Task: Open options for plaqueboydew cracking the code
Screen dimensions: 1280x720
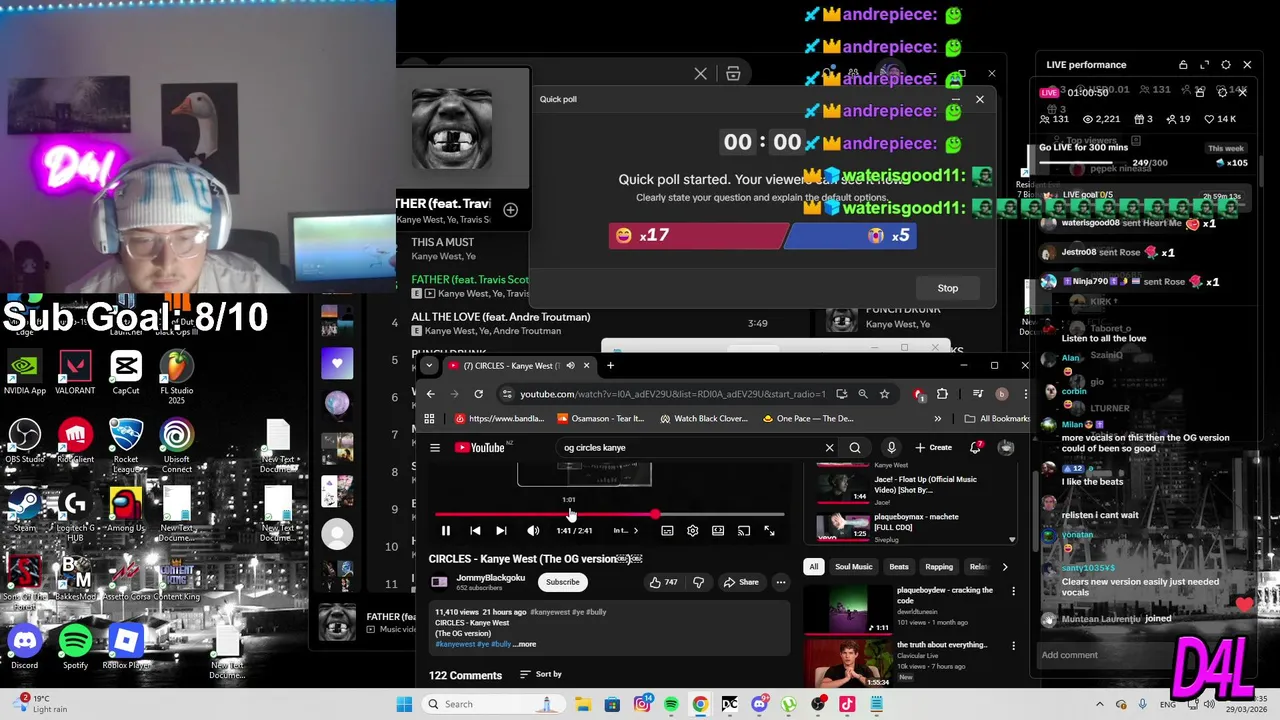Action: point(1013,591)
